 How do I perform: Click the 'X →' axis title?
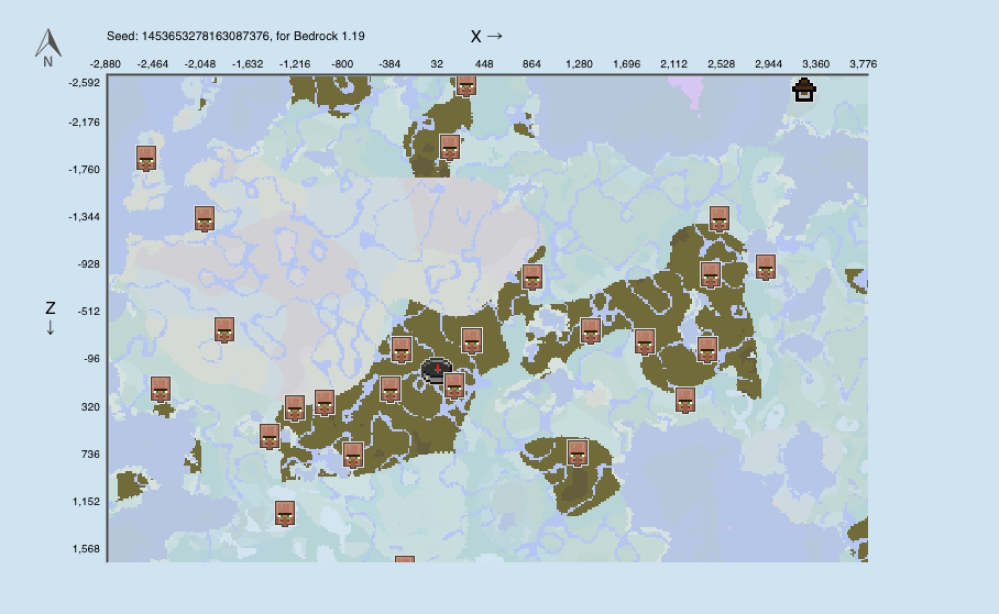tap(487, 36)
